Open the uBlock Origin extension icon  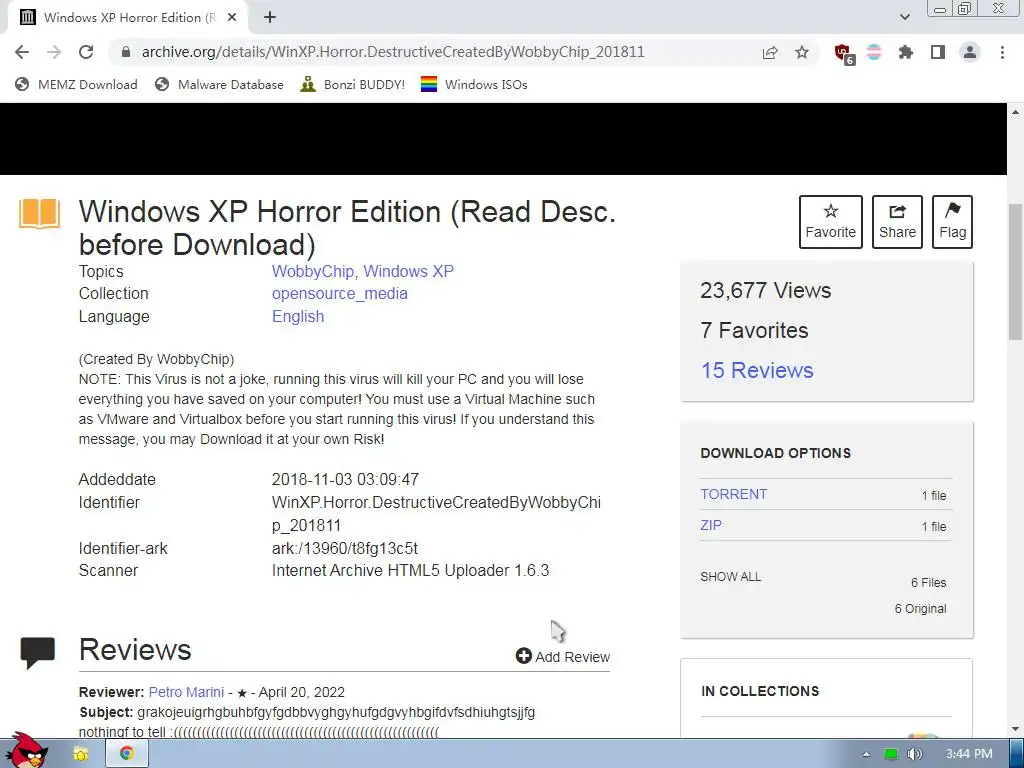tap(844, 54)
